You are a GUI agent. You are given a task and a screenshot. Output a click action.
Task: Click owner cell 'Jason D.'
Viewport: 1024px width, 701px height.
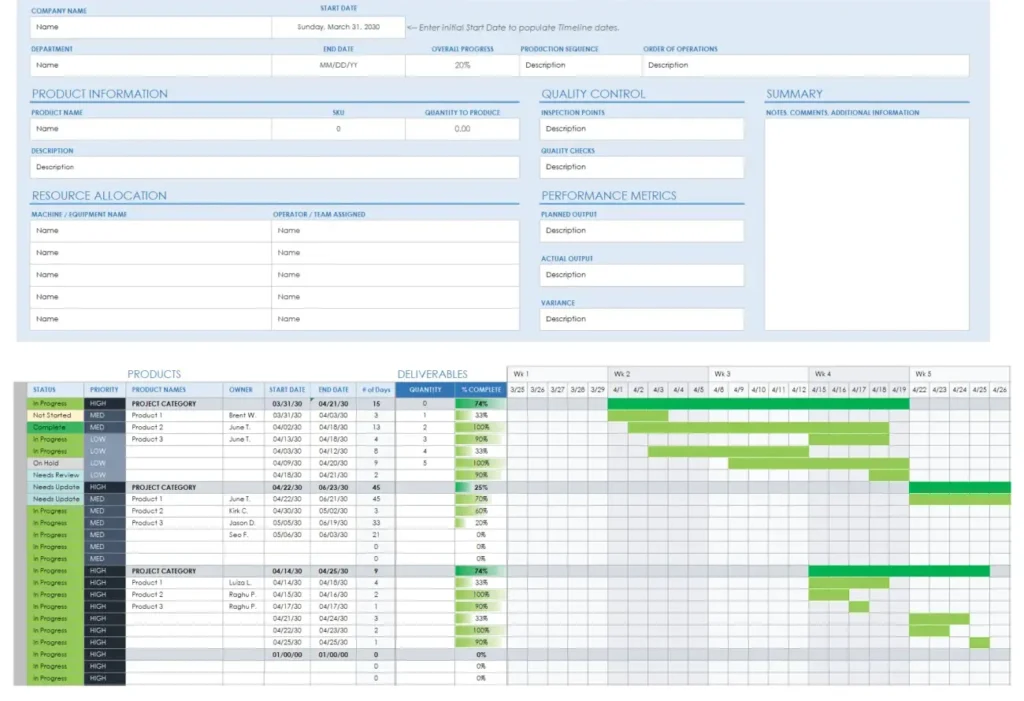pyautogui.click(x=243, y=523)
